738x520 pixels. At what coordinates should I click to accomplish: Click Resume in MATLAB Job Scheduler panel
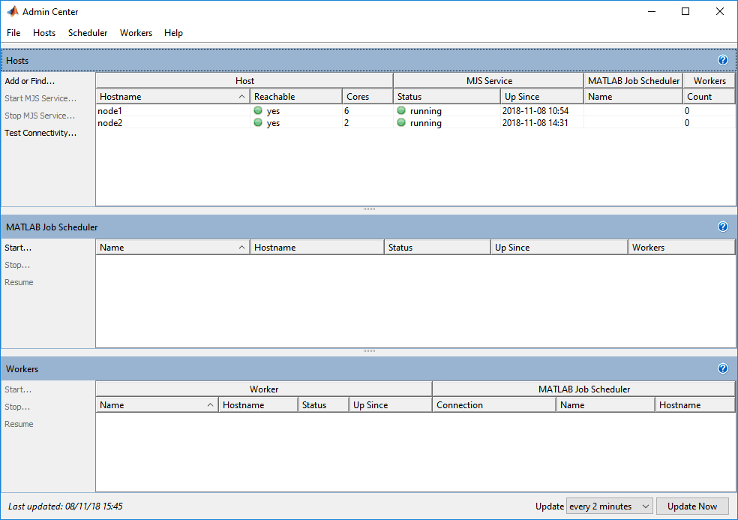point(19,282)
